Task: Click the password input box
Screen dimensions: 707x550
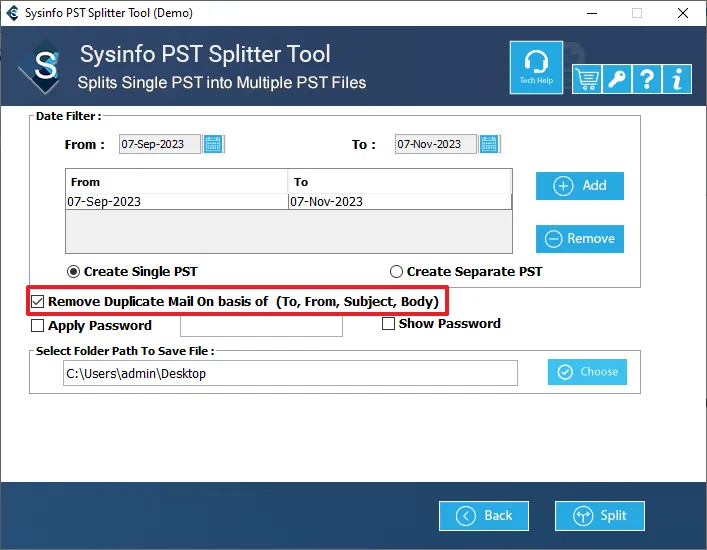Action: pos(262,326)
